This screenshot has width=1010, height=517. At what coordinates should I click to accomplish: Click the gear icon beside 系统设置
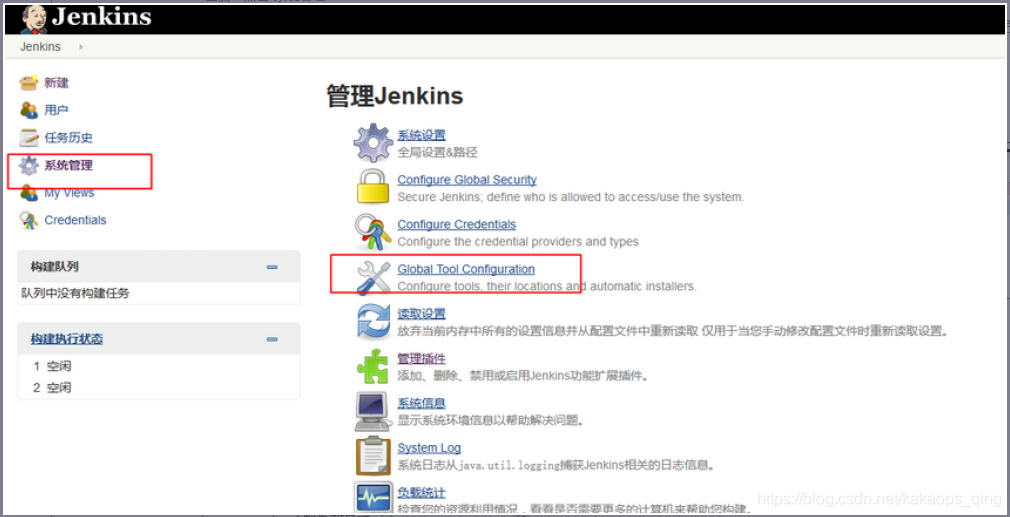[373, 143]
